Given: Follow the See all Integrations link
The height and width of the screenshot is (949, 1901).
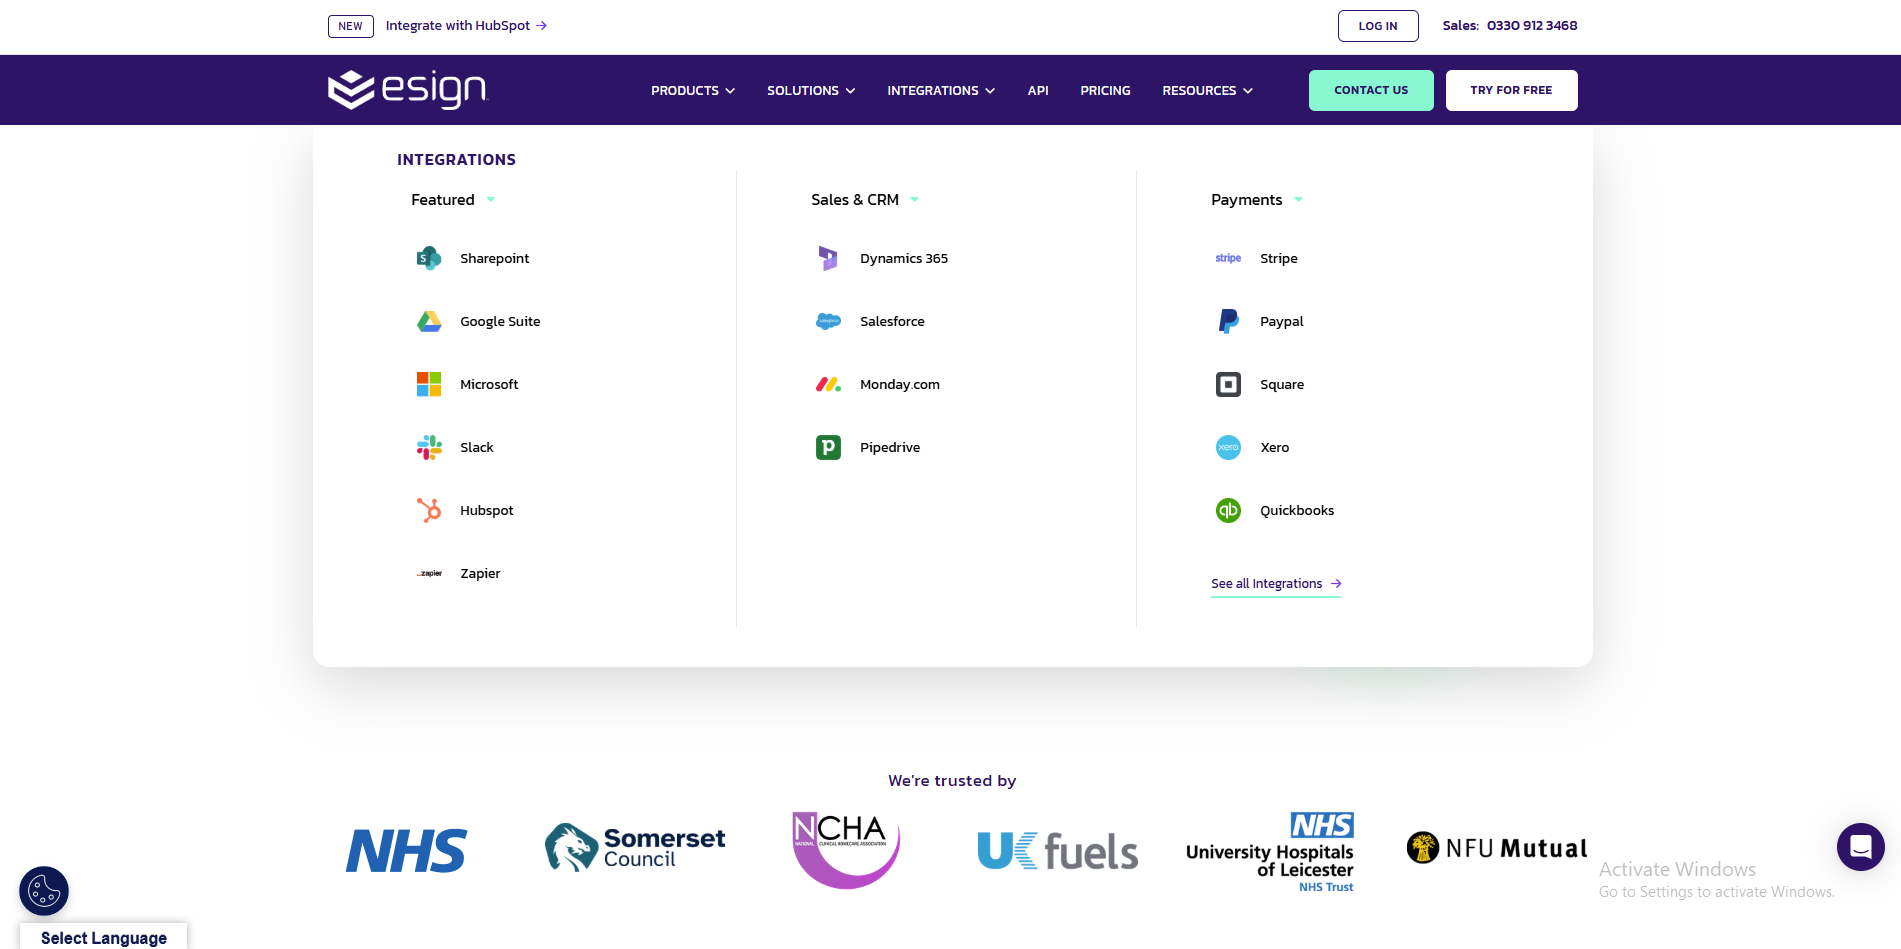Looking at the screenshot, I should [1276, 584].
